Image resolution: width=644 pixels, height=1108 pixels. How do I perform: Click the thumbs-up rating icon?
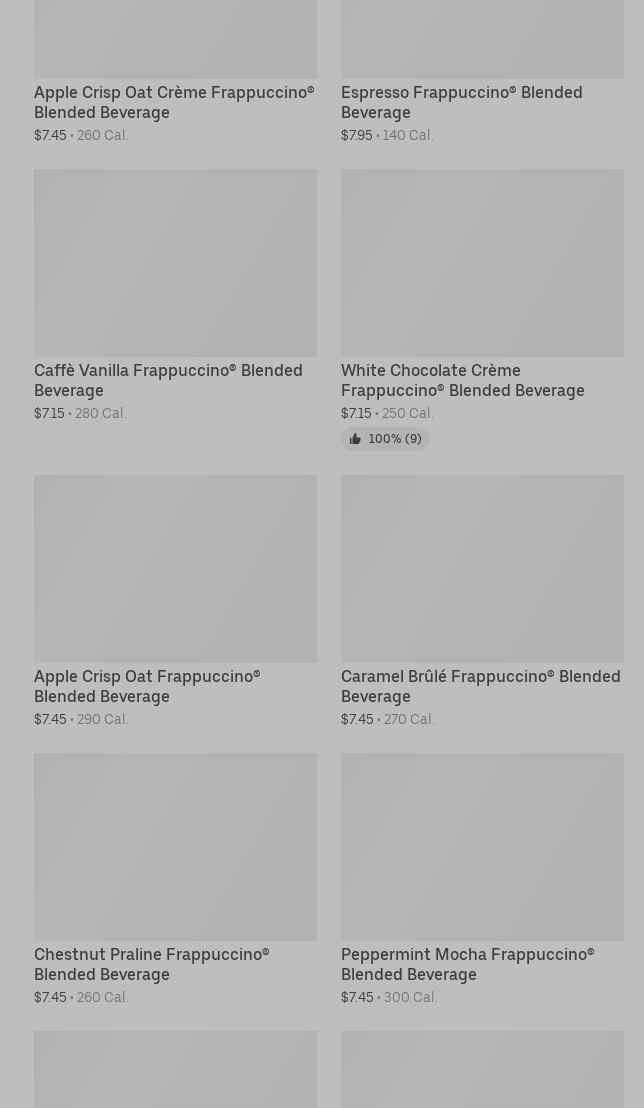(355, 439)
